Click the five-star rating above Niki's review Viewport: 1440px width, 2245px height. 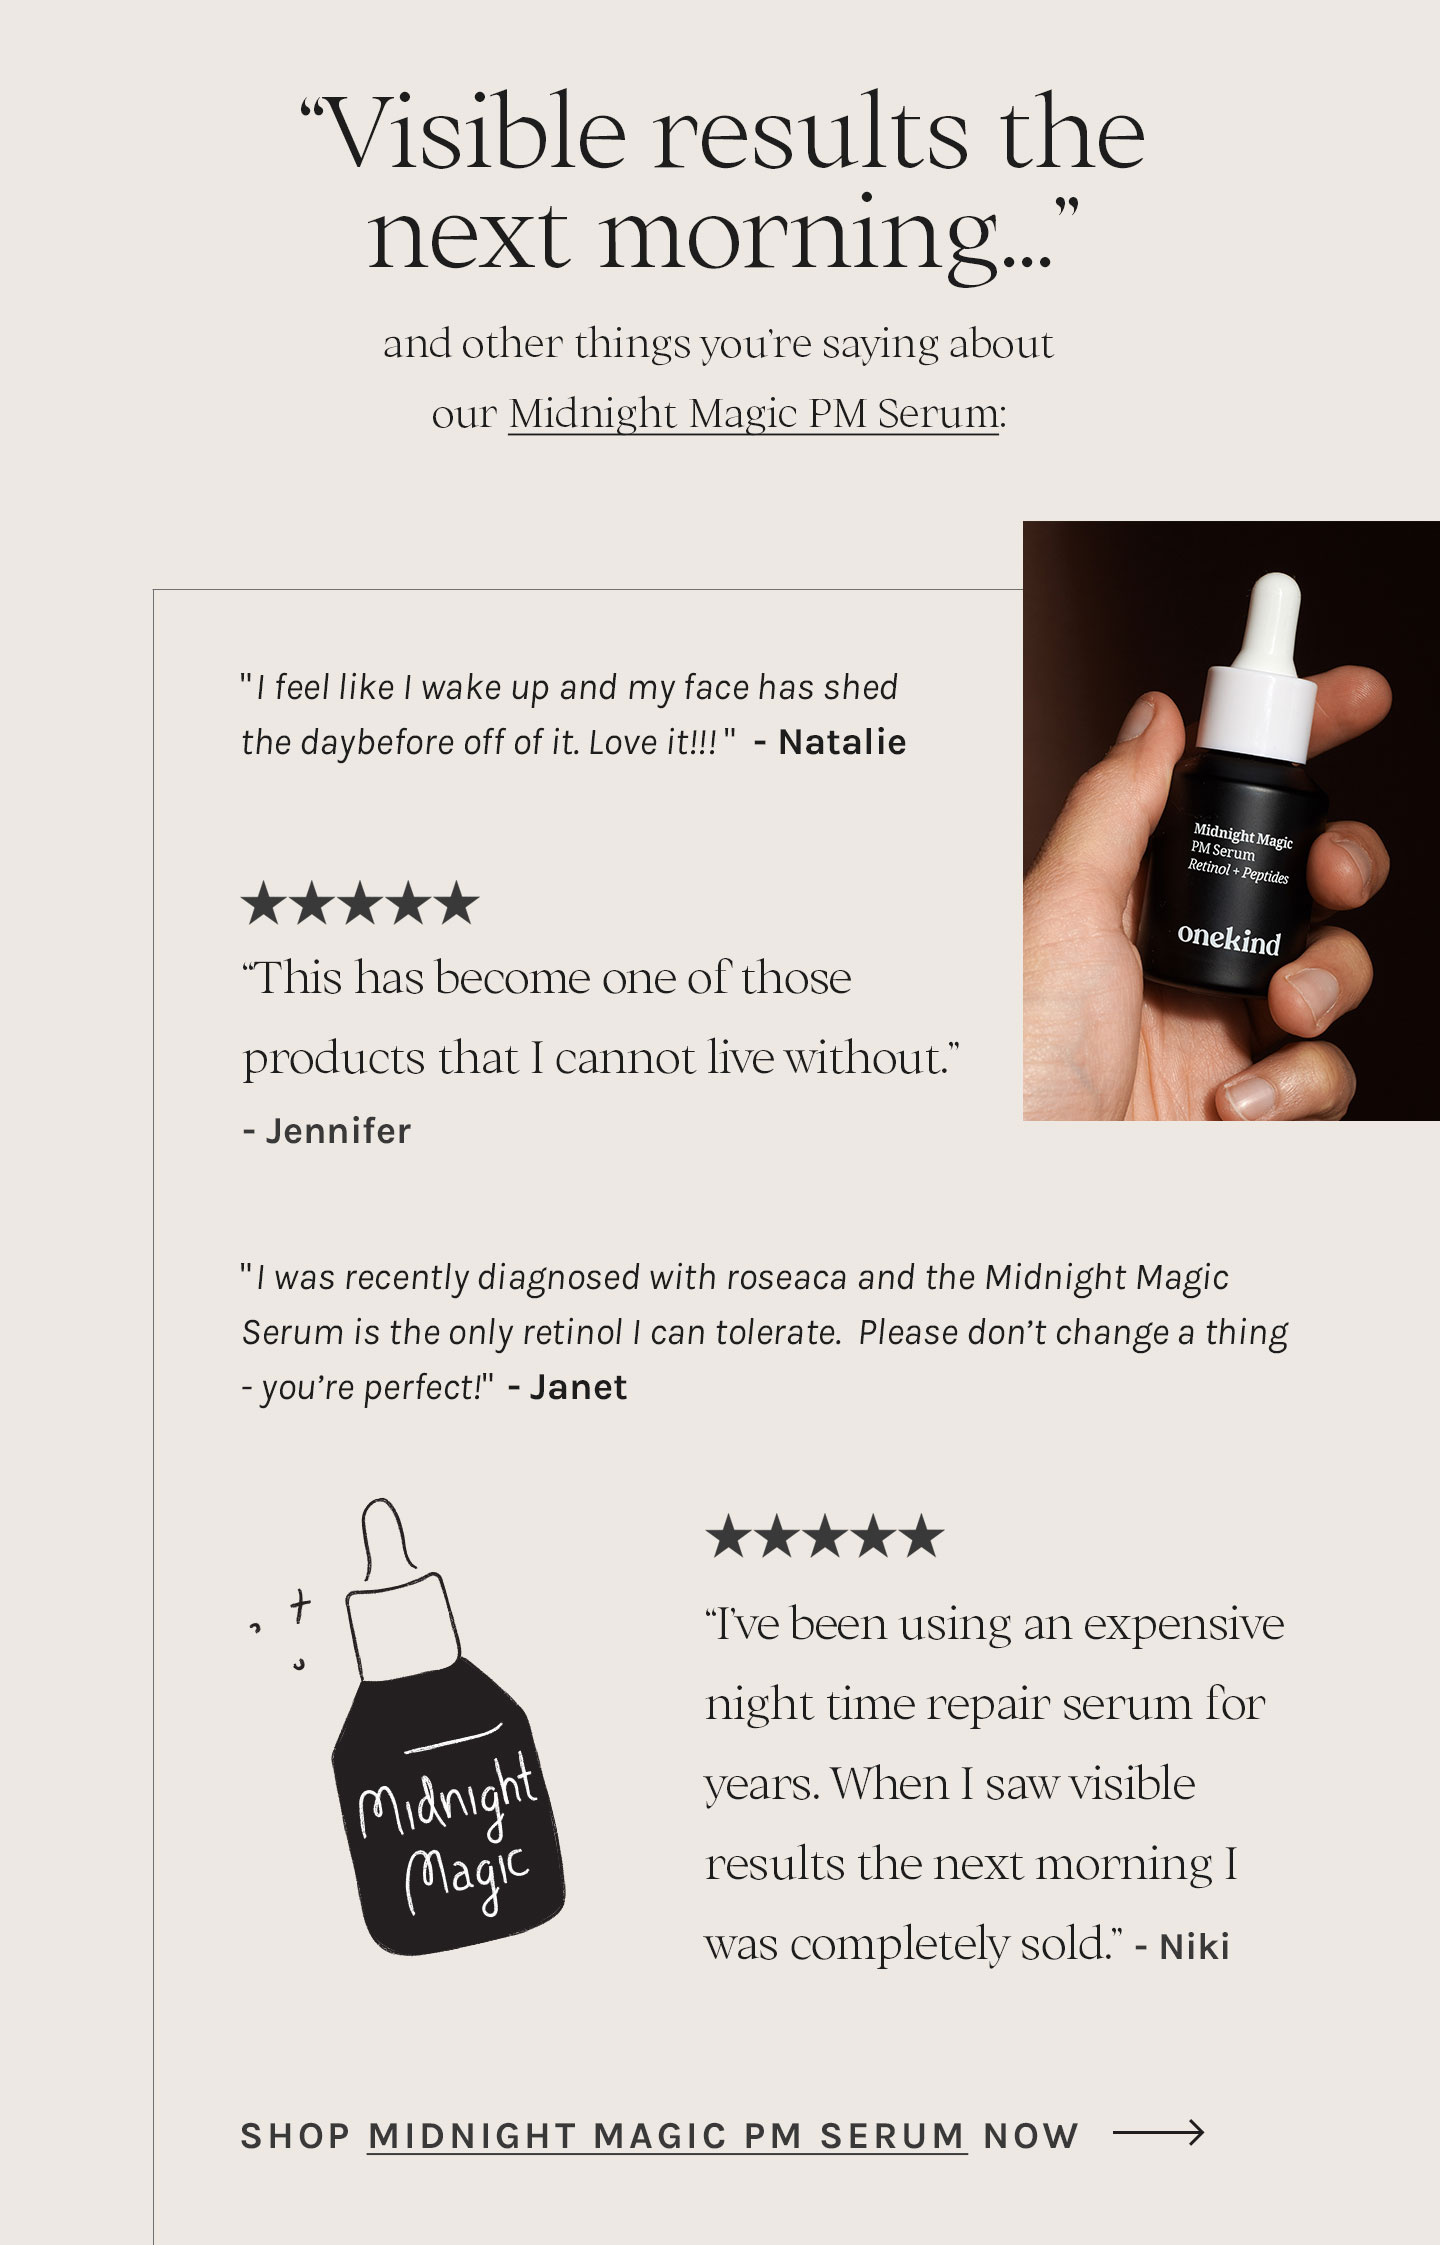click(x=824, y=1537)
